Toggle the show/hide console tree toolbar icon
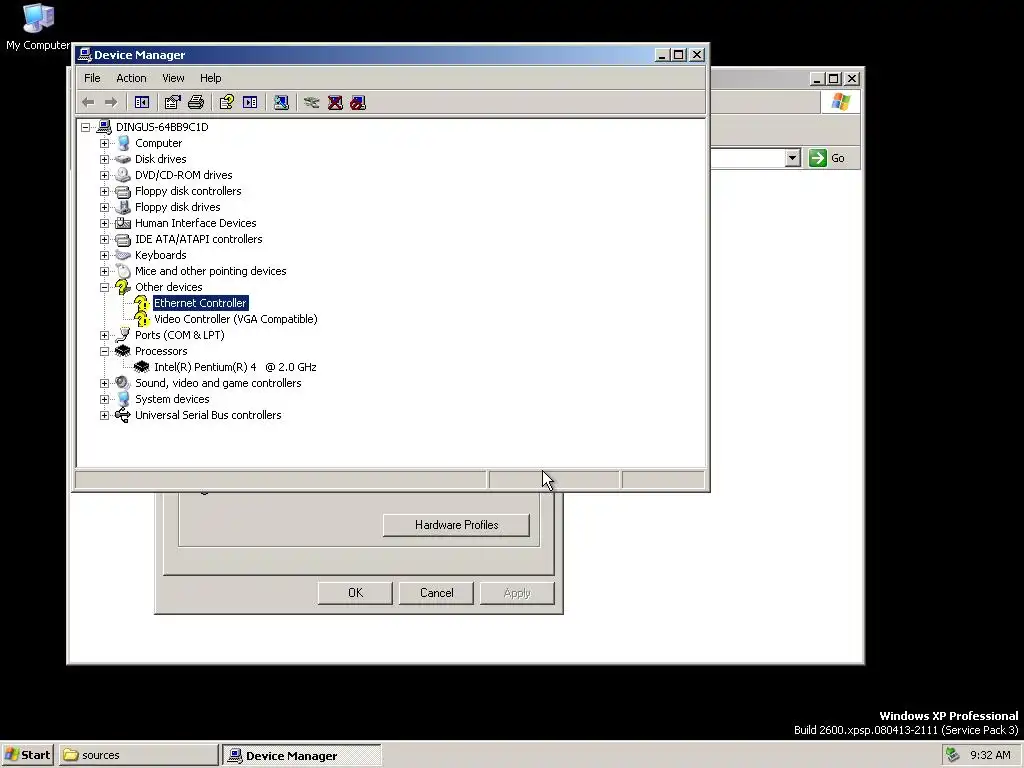Screen dimensions: 1024x768 [142, 103]
